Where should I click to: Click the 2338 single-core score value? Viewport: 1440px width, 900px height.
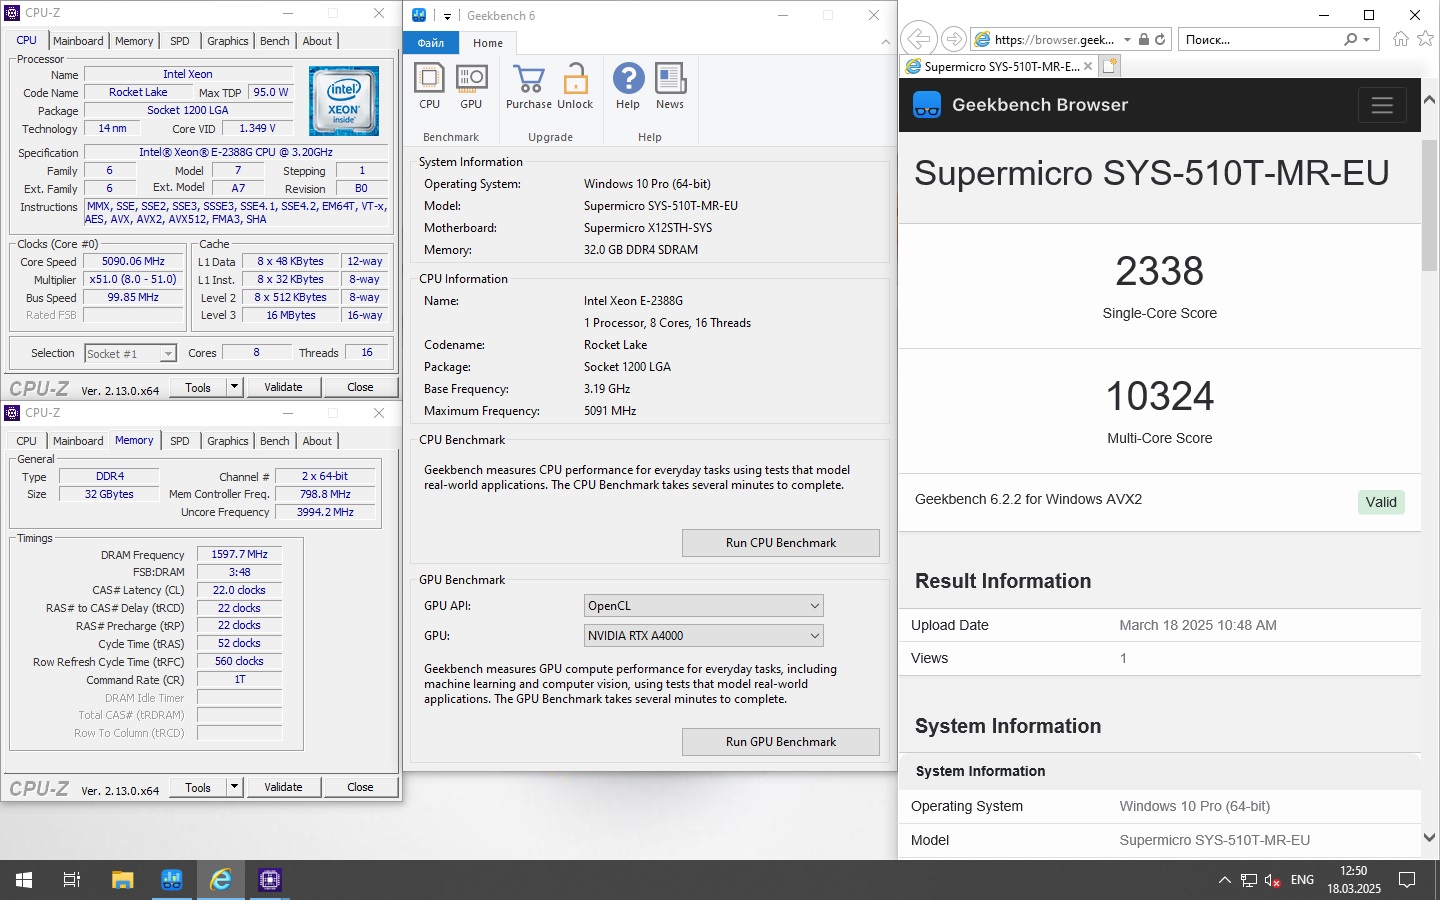pyautogui.click(x=1160, y=271)
